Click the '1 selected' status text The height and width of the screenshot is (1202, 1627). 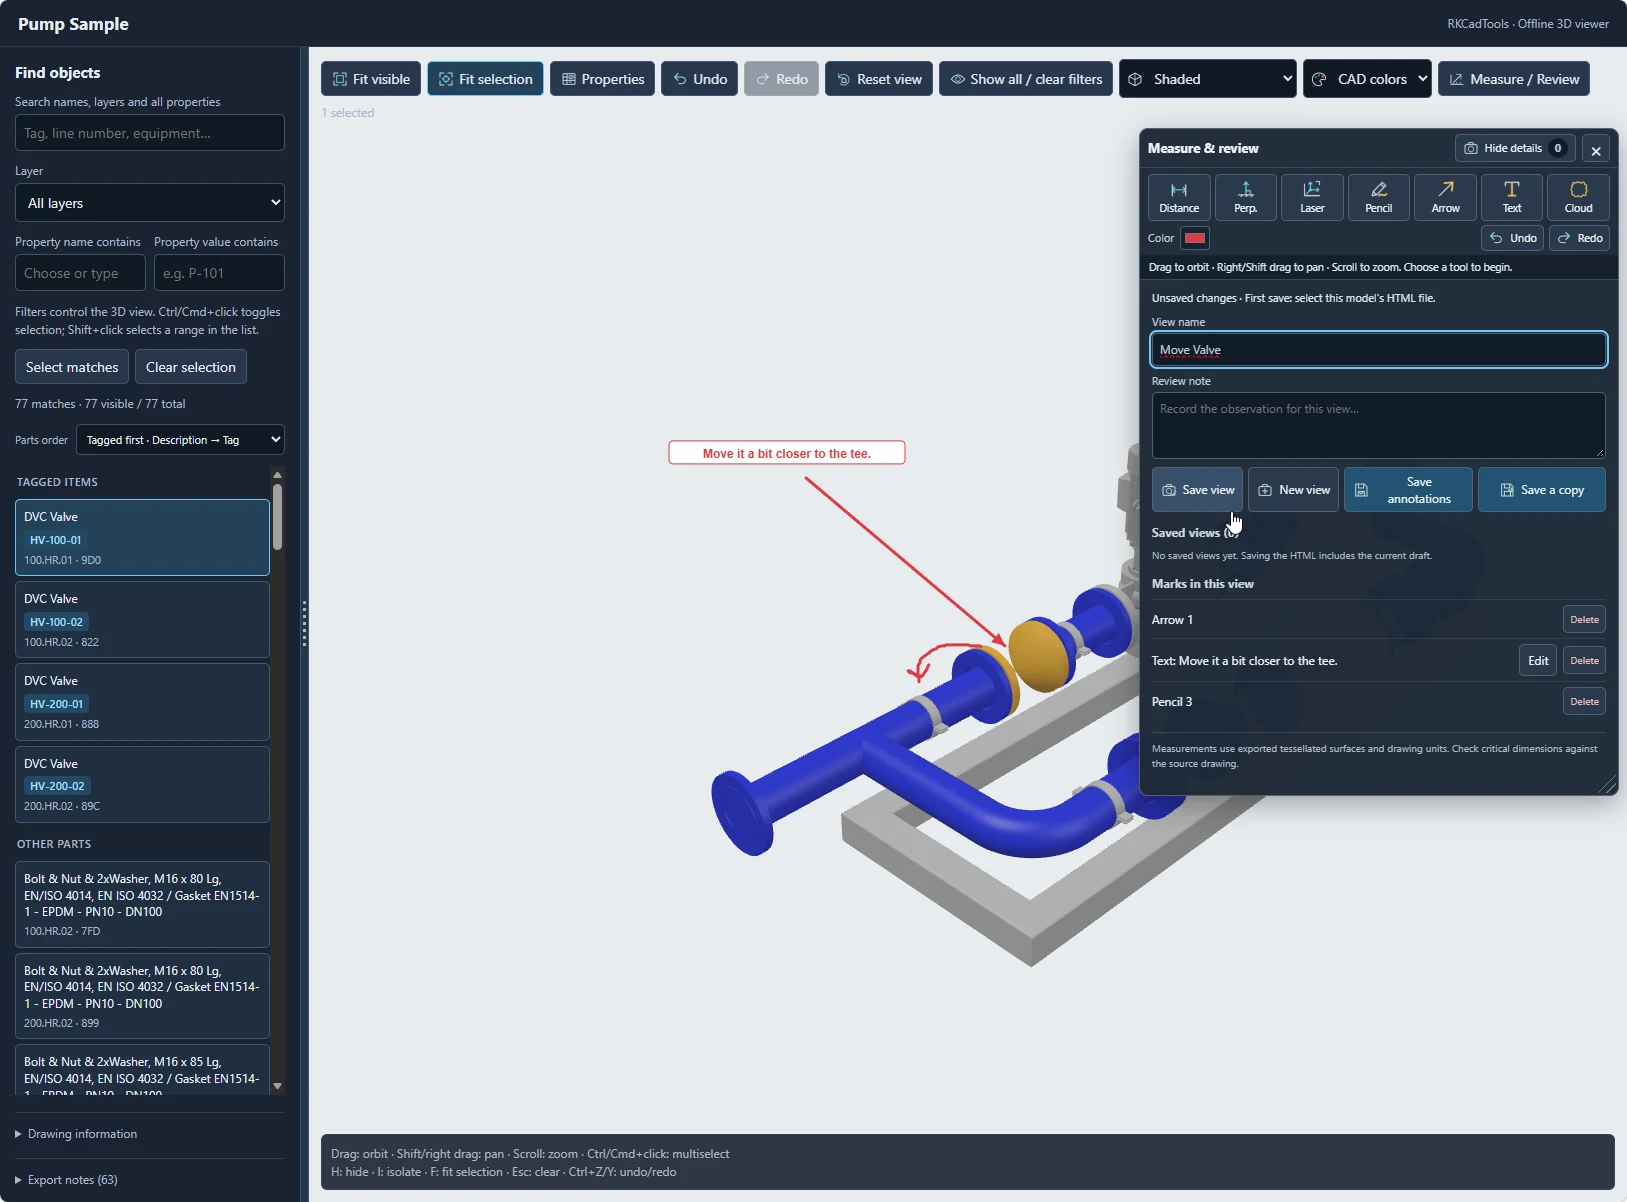(x=348, y=113)
